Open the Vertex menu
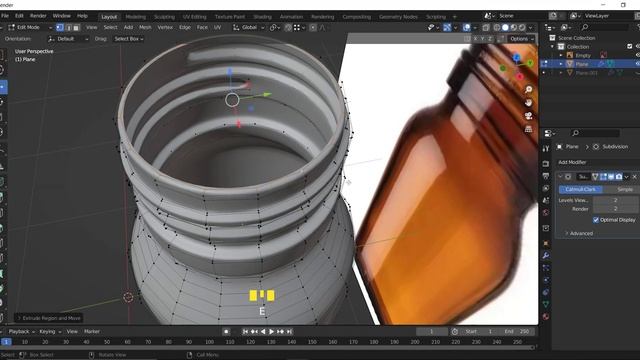The width and height of the screenshot is (640, 360). [165, 27]
